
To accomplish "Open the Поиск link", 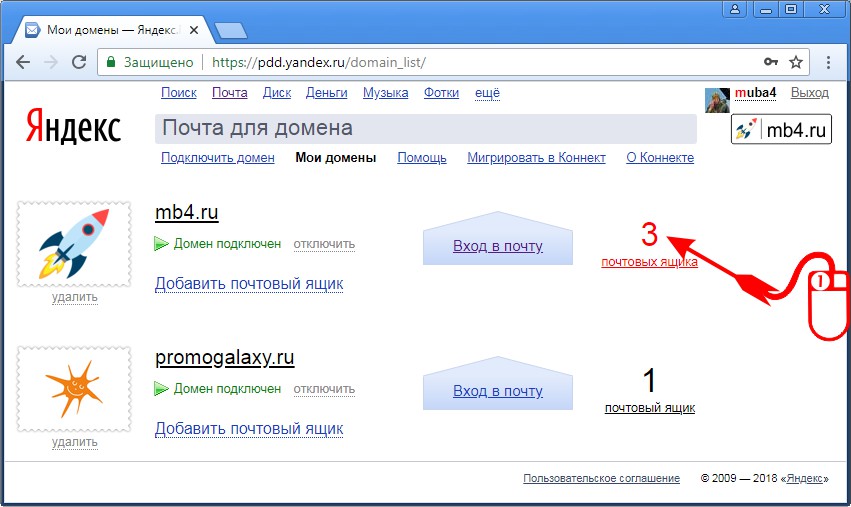I will click(x=179, y=93).
